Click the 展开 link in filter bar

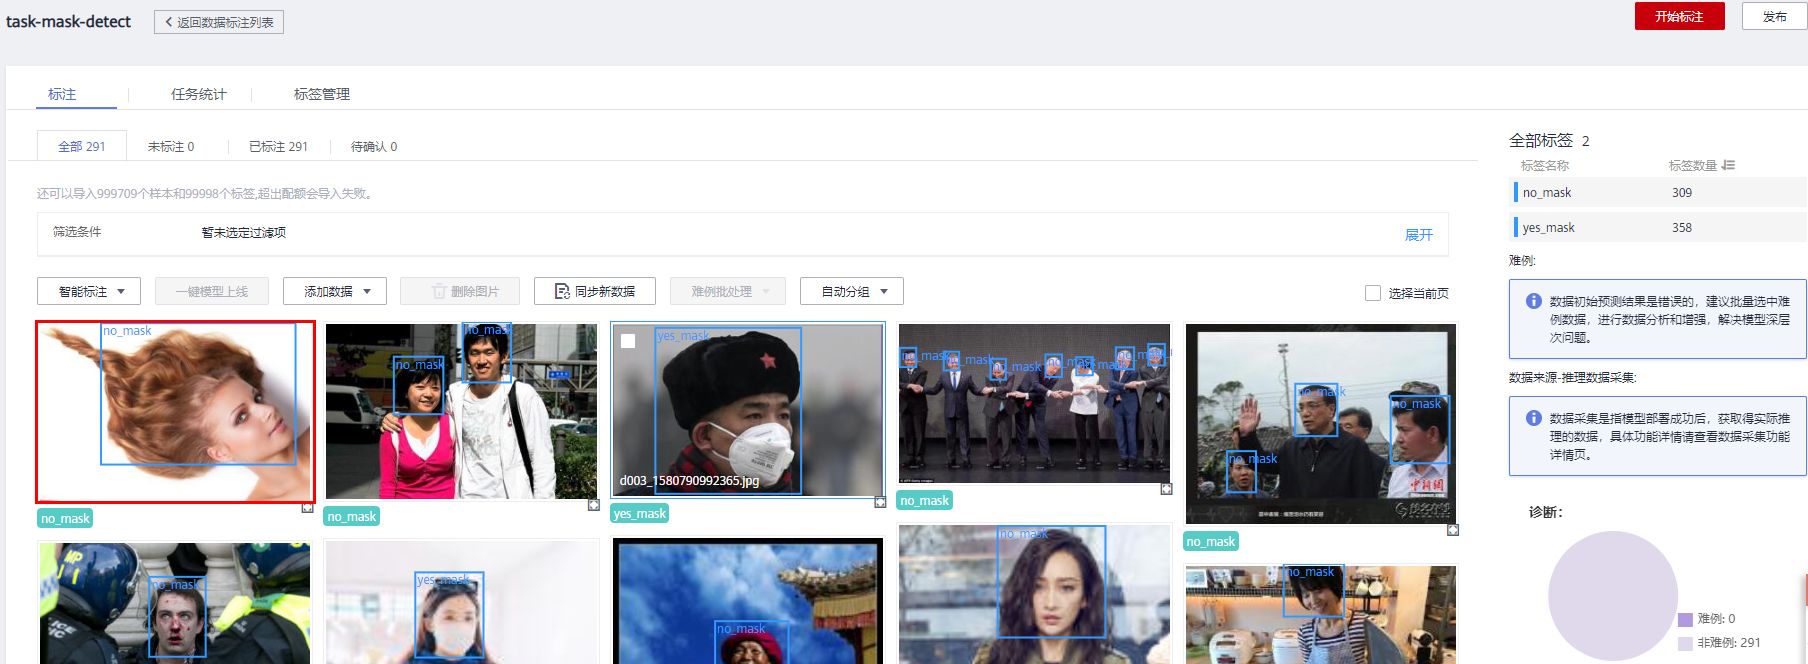point(1418,234)
